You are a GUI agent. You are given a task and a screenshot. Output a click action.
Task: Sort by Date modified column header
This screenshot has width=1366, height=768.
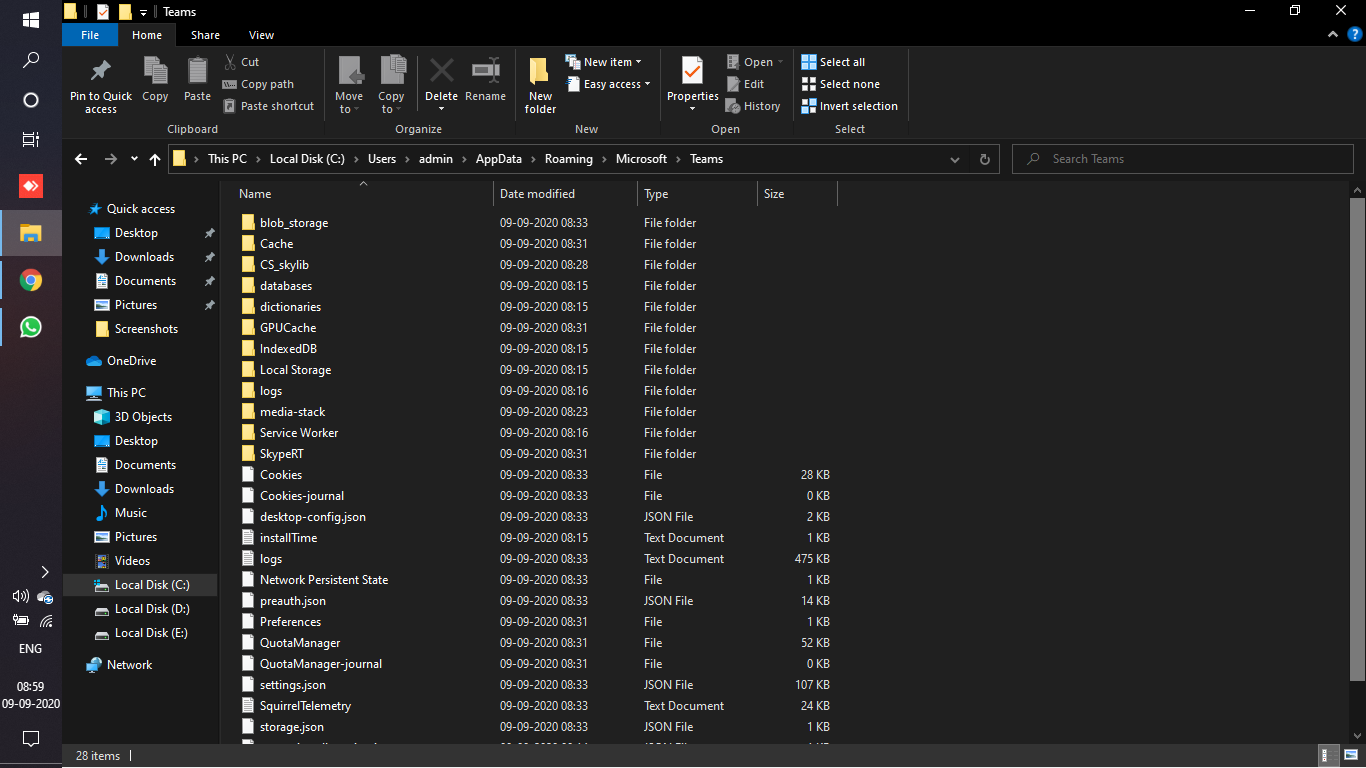565,194
